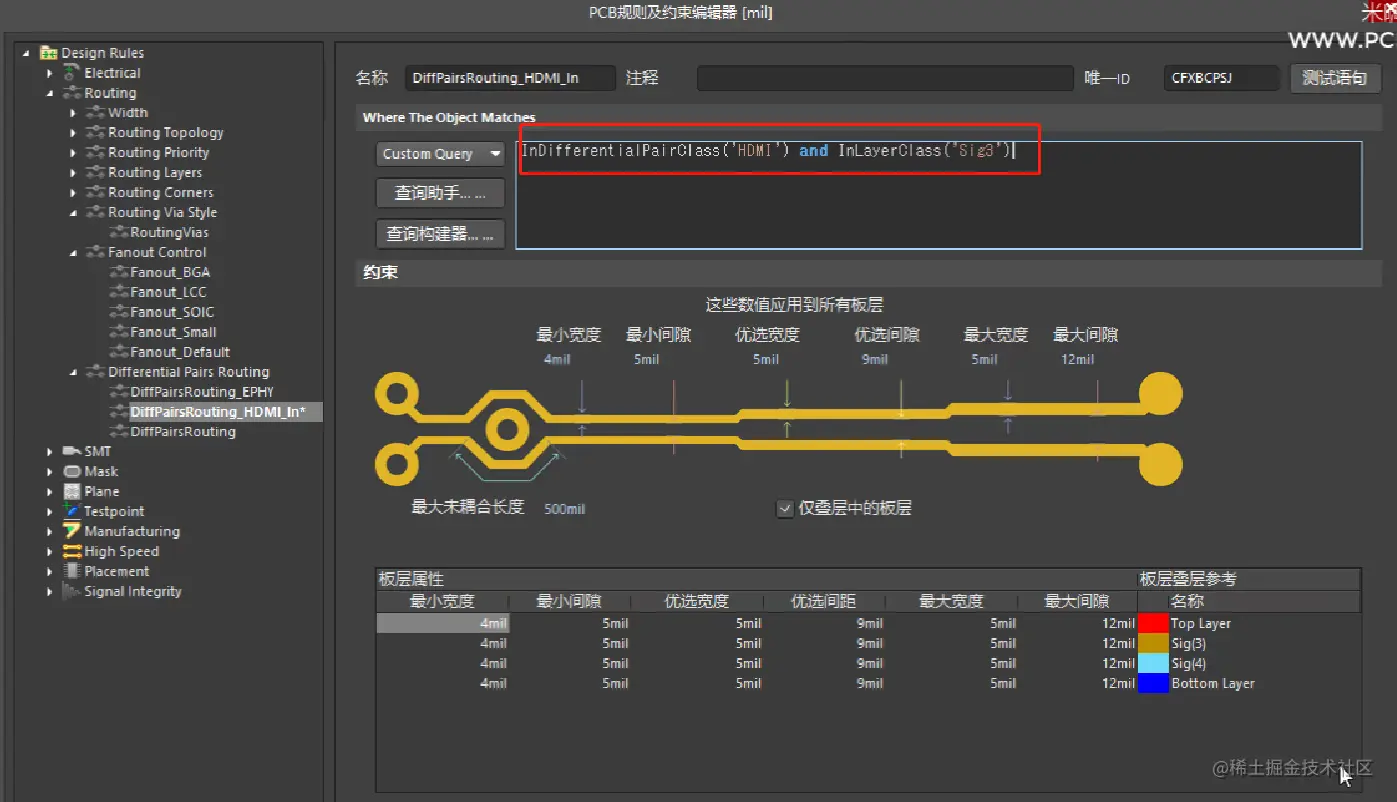The width and height of the screenshot is (1397, 802).
Task: Click the SMT category icon
Action: (71, 452)
